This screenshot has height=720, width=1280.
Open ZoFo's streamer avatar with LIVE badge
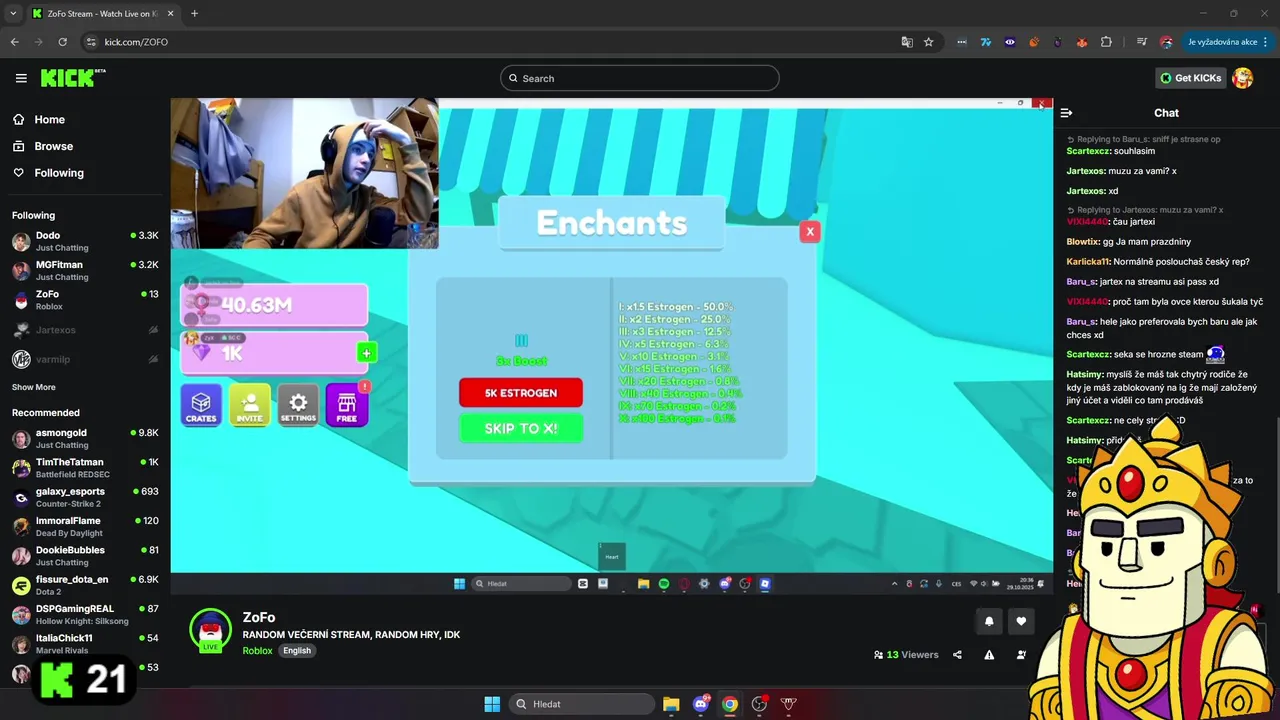(x=210, y=630)
